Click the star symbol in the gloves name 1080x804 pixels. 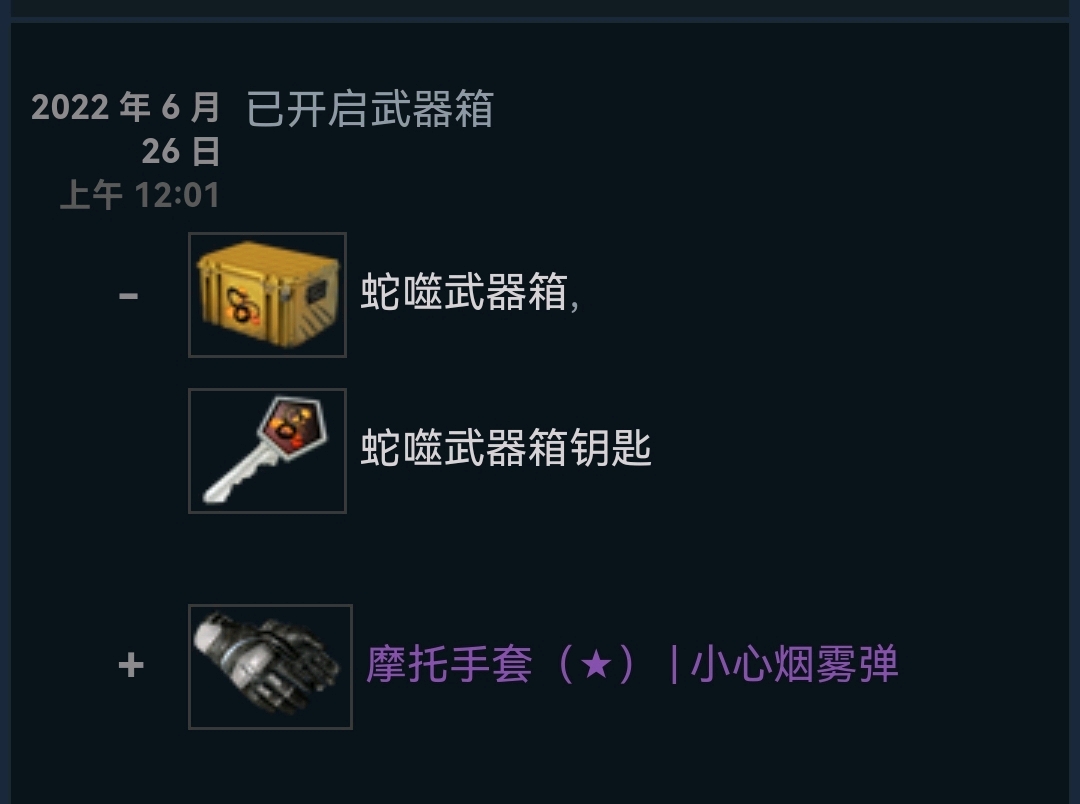[x=596, y=665]
